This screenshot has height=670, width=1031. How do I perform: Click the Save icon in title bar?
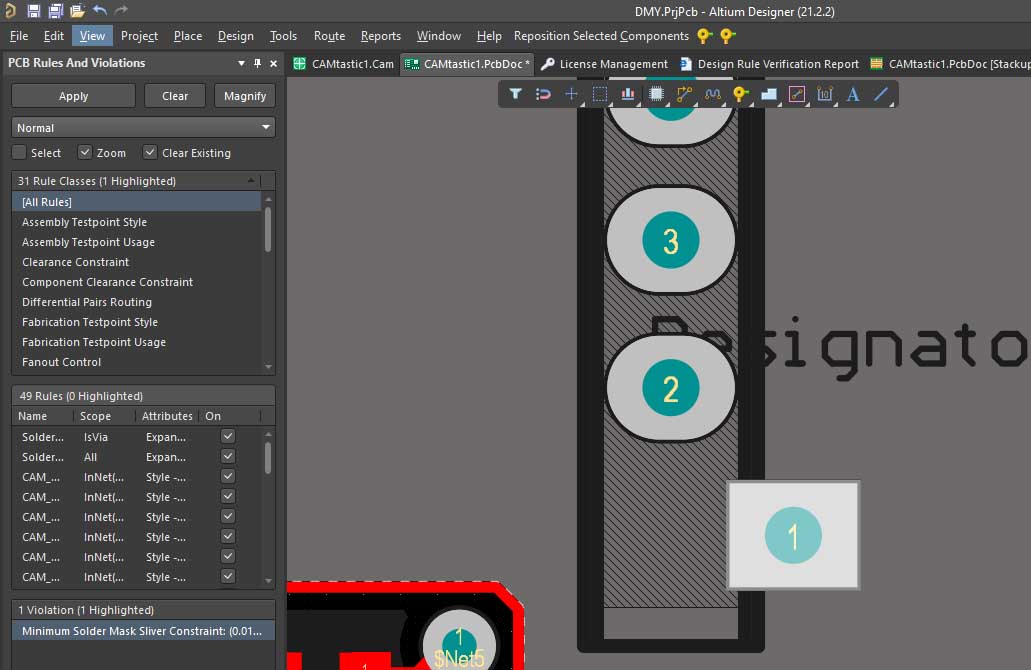coord(34,11)
